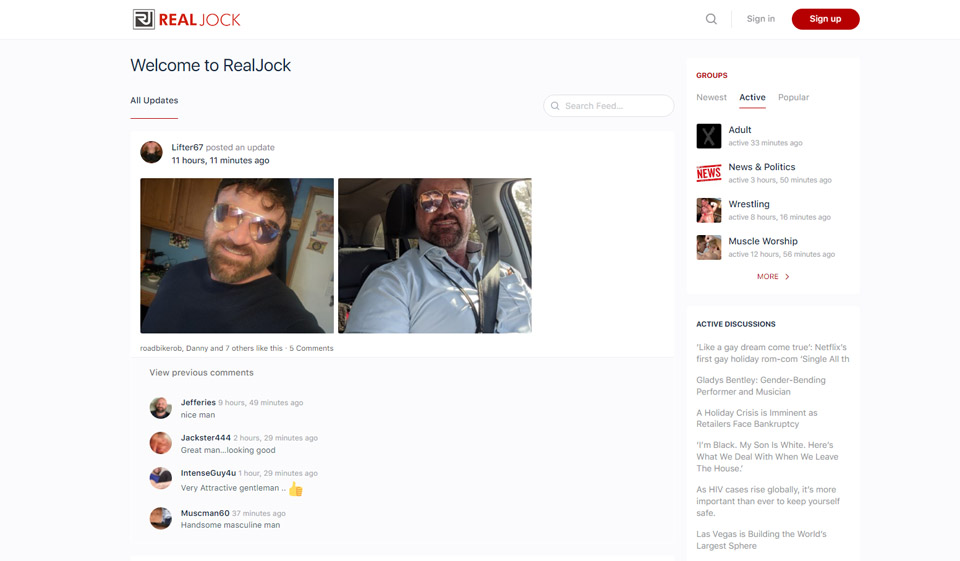
Task: Open the right photo taken in car
Action: (x=434, y=255)
